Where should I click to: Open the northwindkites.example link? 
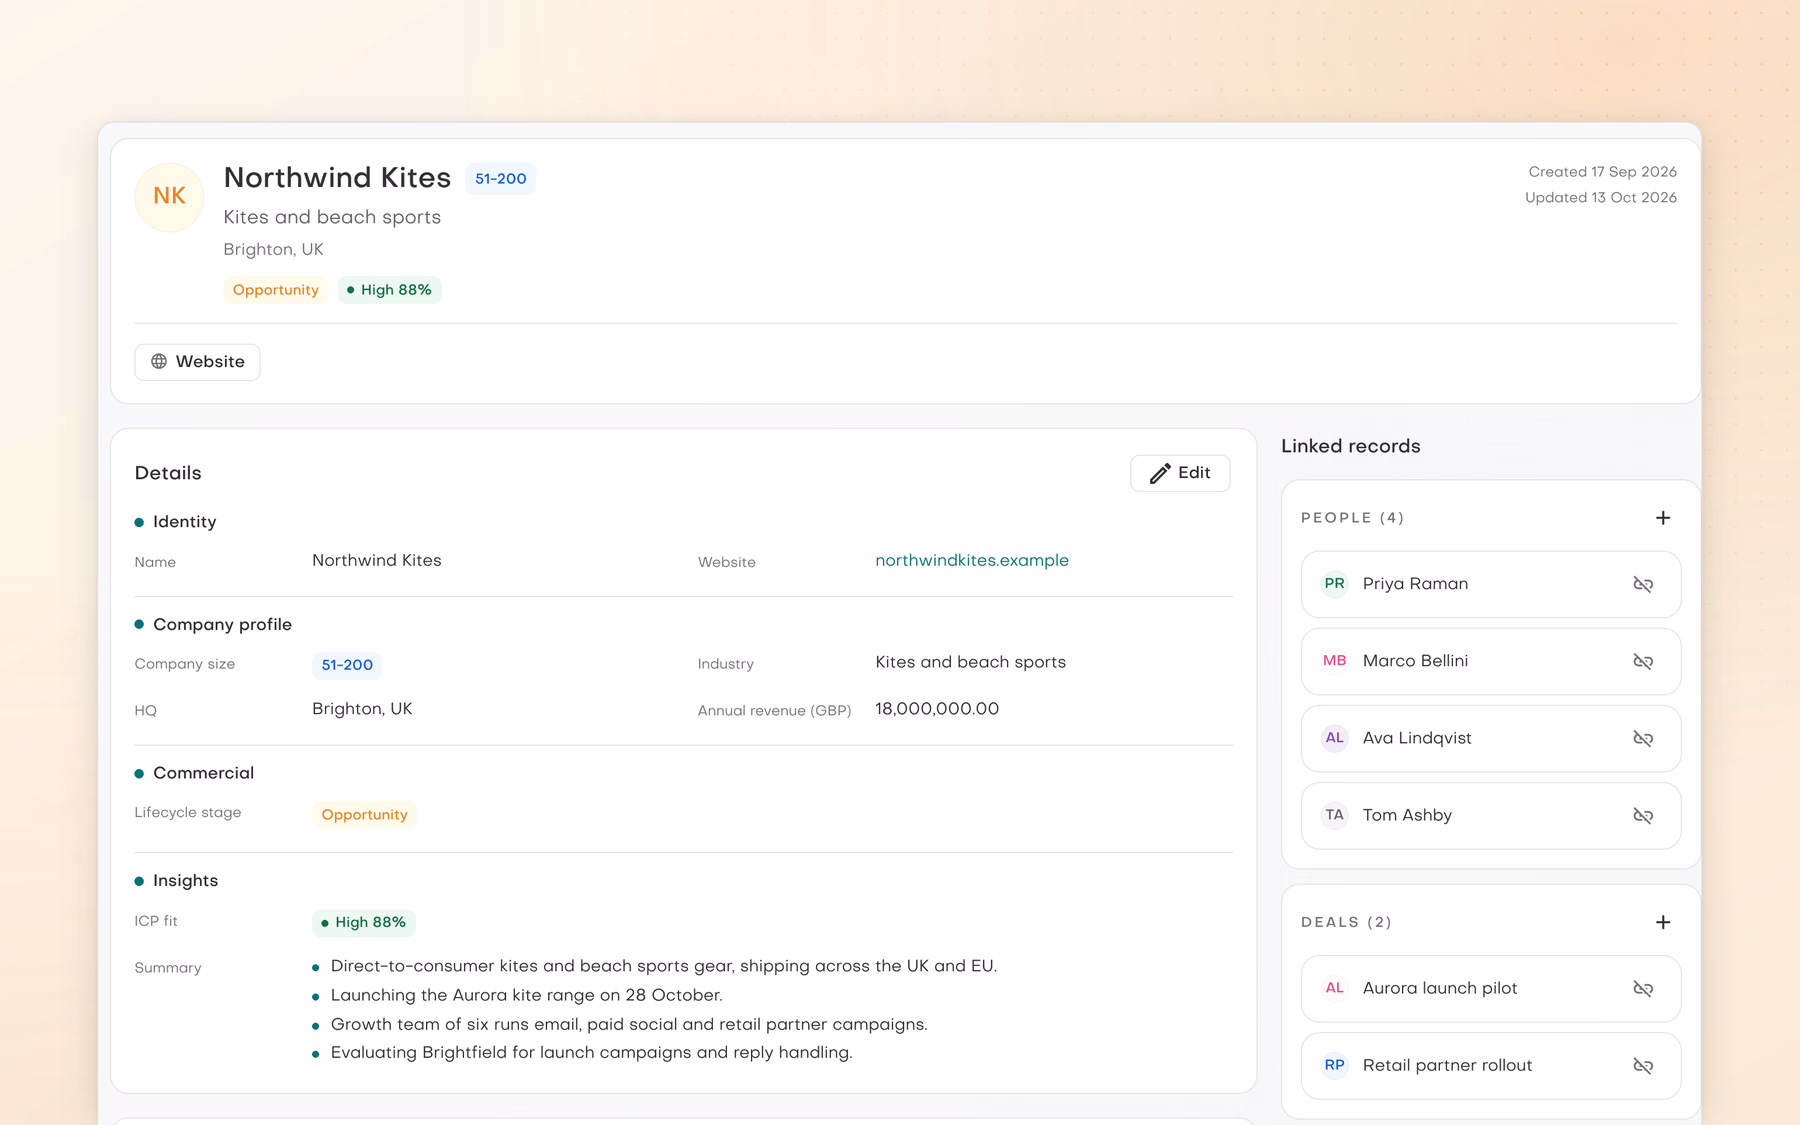(x=972, y=561)
